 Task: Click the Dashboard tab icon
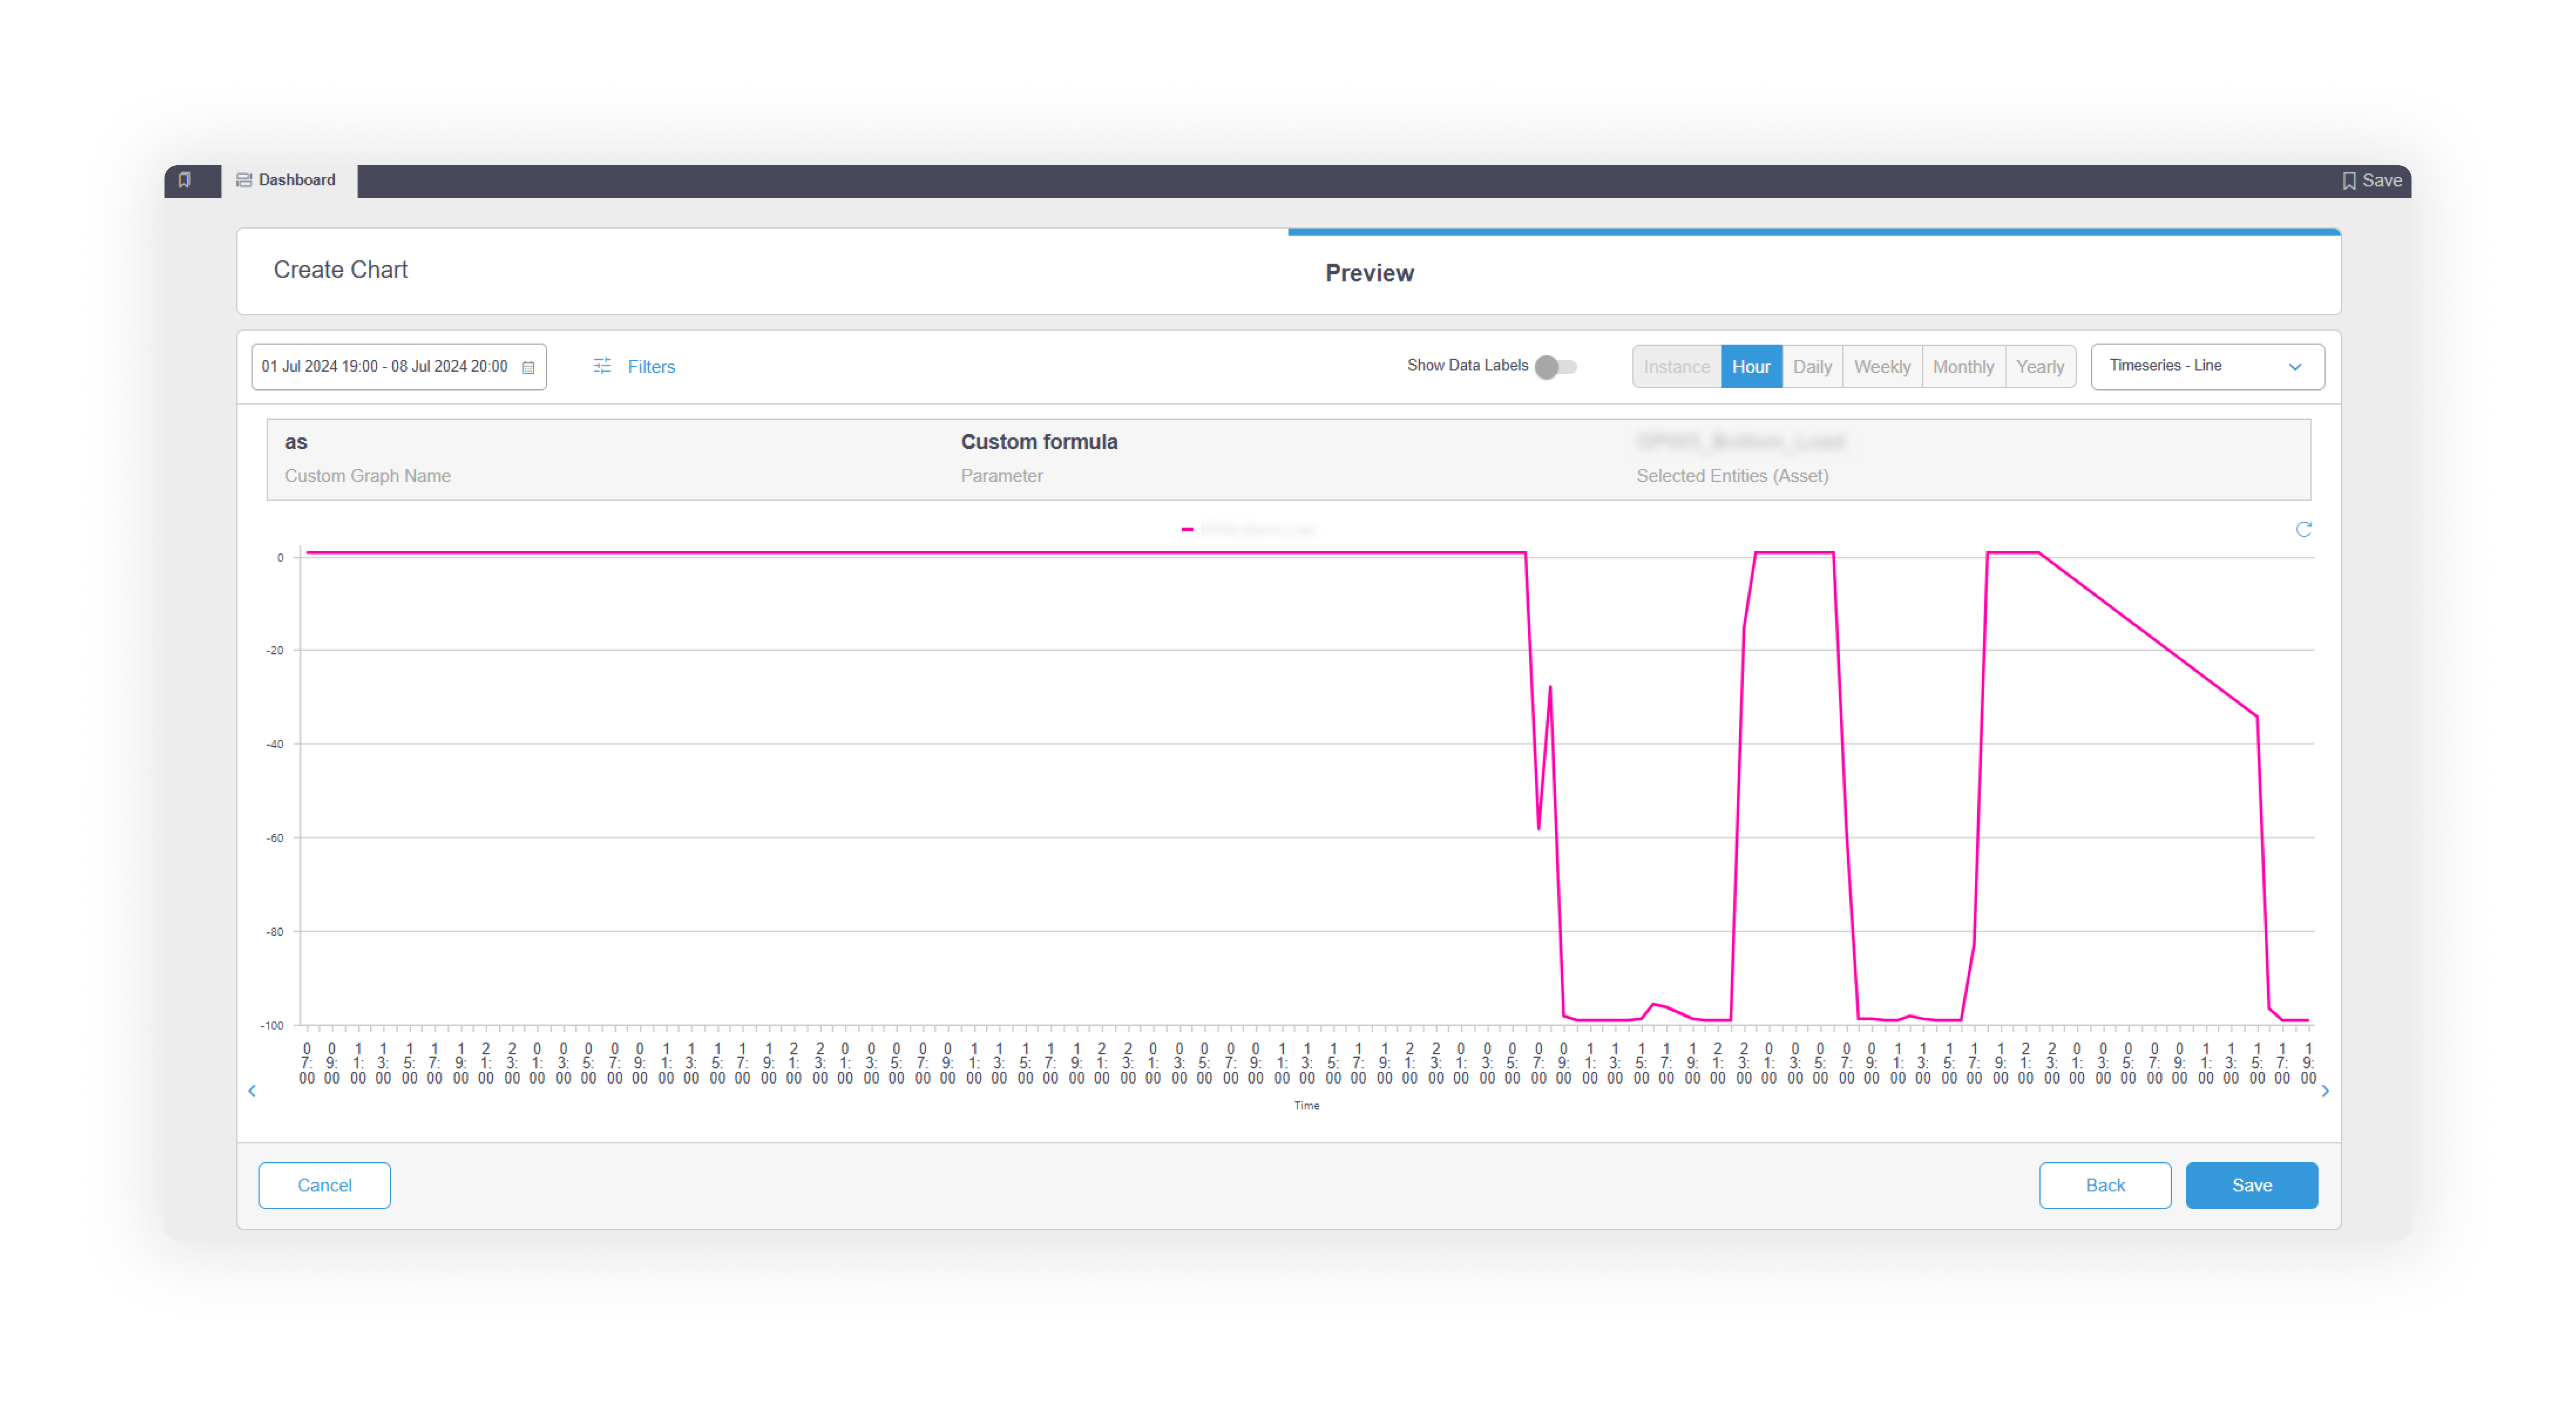[244, 180]
